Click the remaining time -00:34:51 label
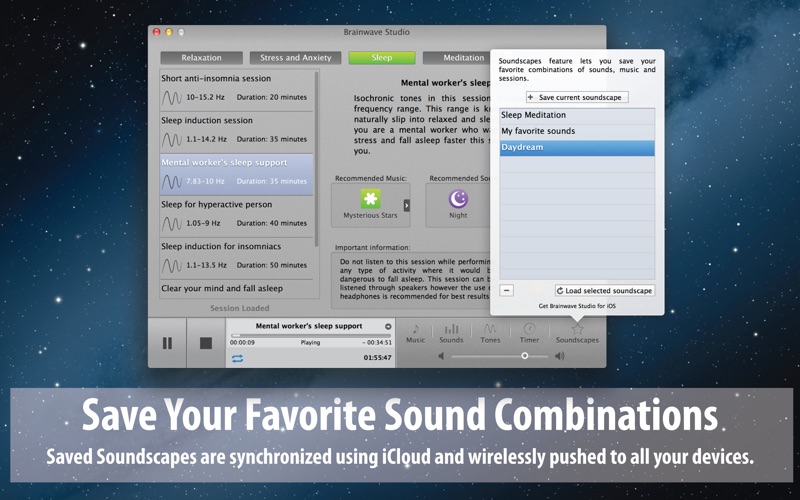The height and width of the screenshot is (500, 800). point(377,343)
